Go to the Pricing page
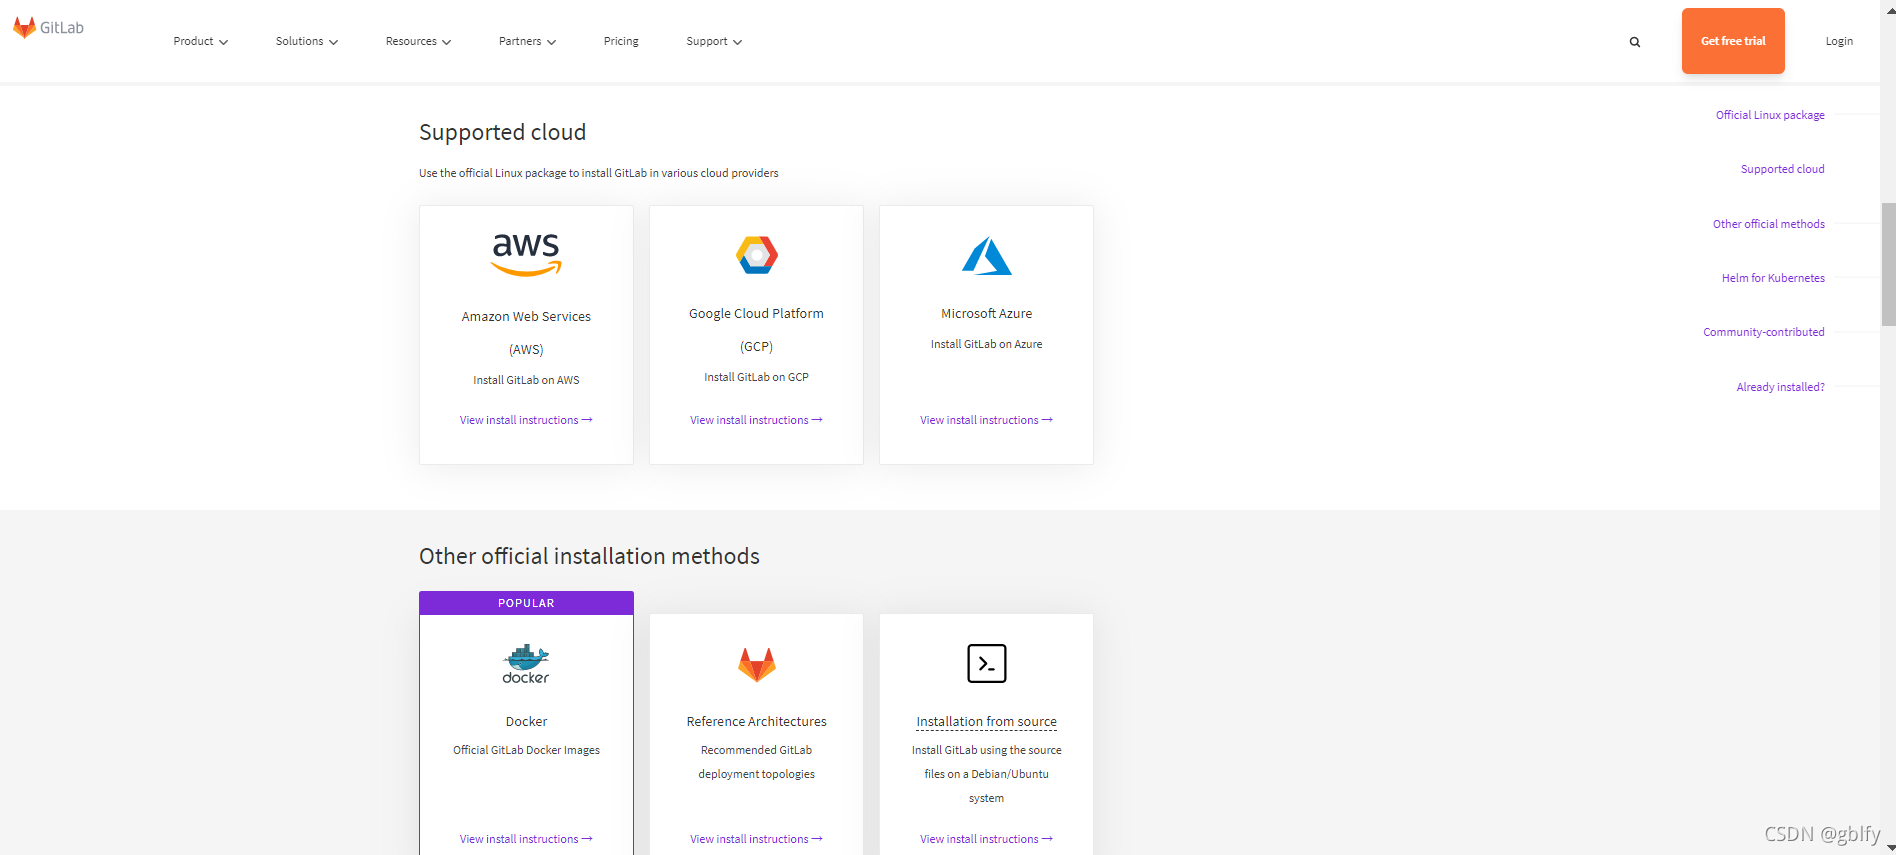This screenshot has height=855, width=1896. [x=621, y=41]
